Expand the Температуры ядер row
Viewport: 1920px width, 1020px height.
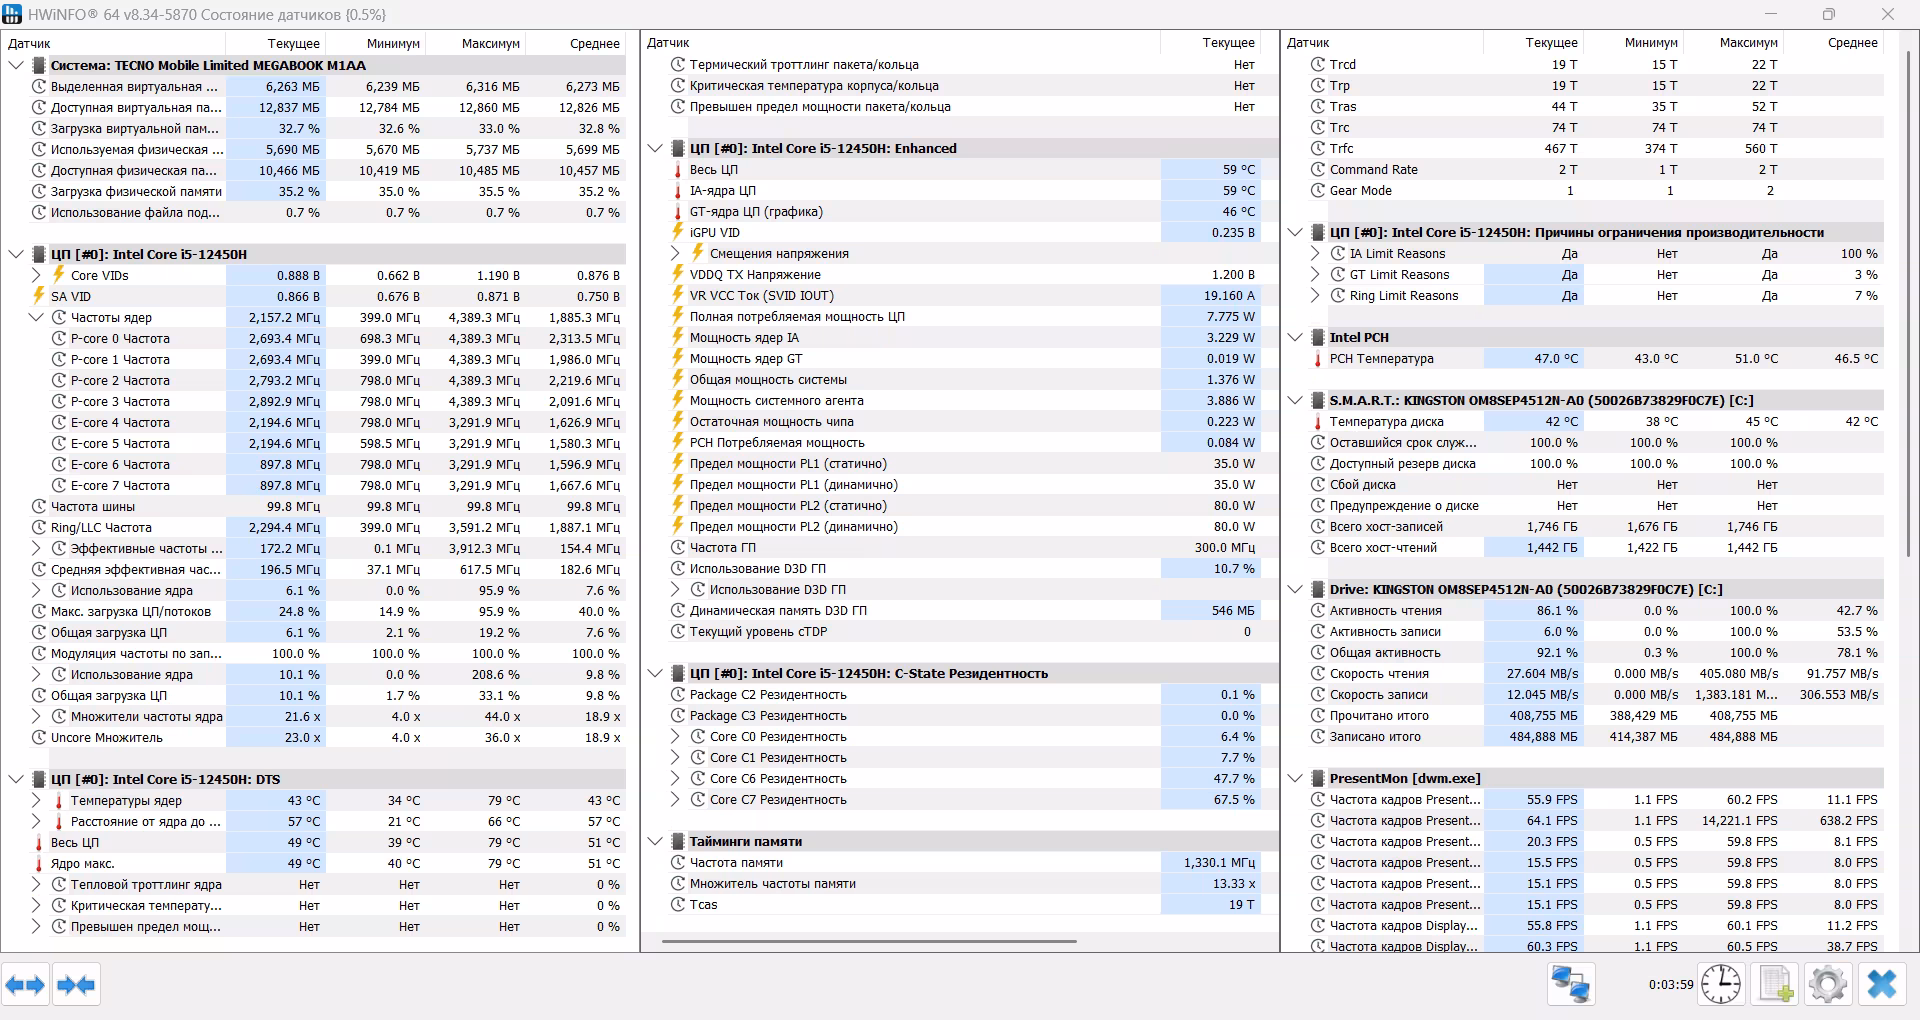36,800
